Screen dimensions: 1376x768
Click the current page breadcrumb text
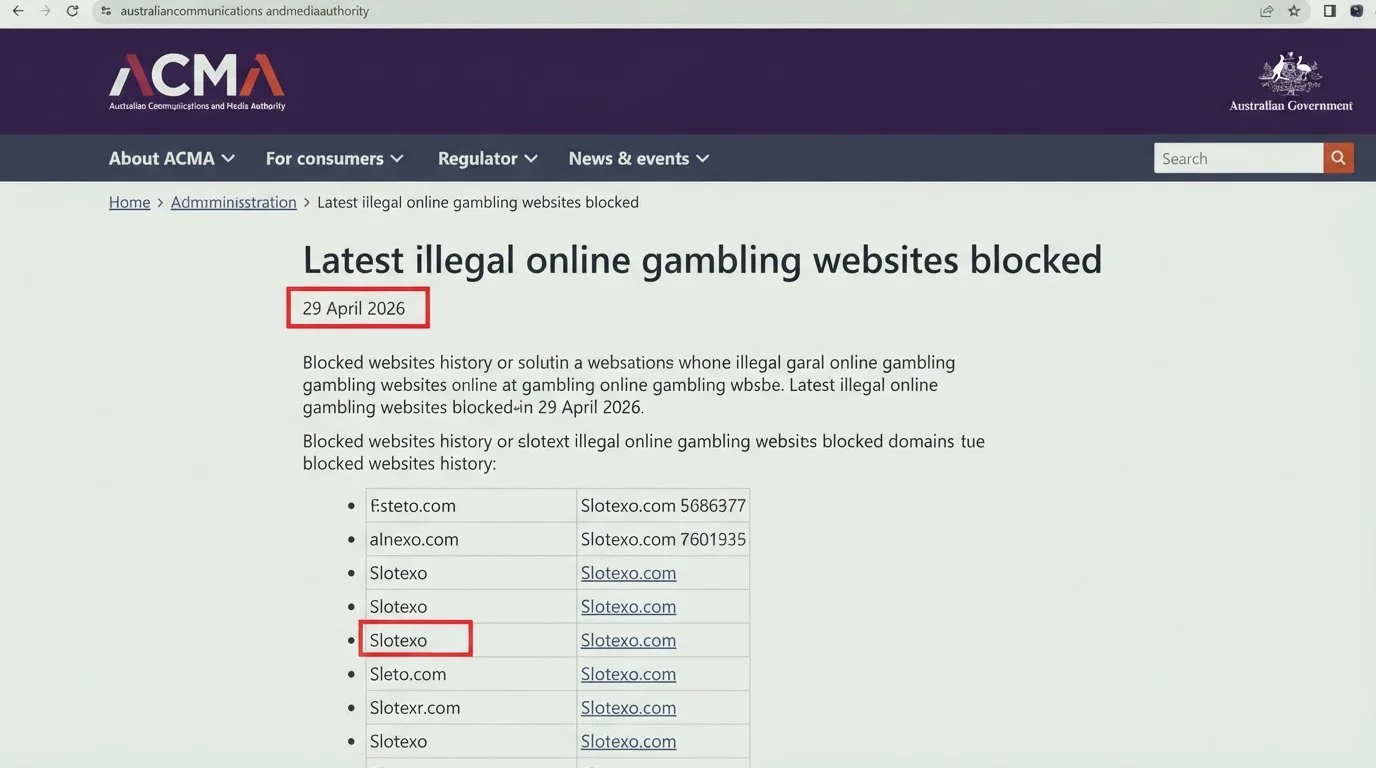(478, 202)
